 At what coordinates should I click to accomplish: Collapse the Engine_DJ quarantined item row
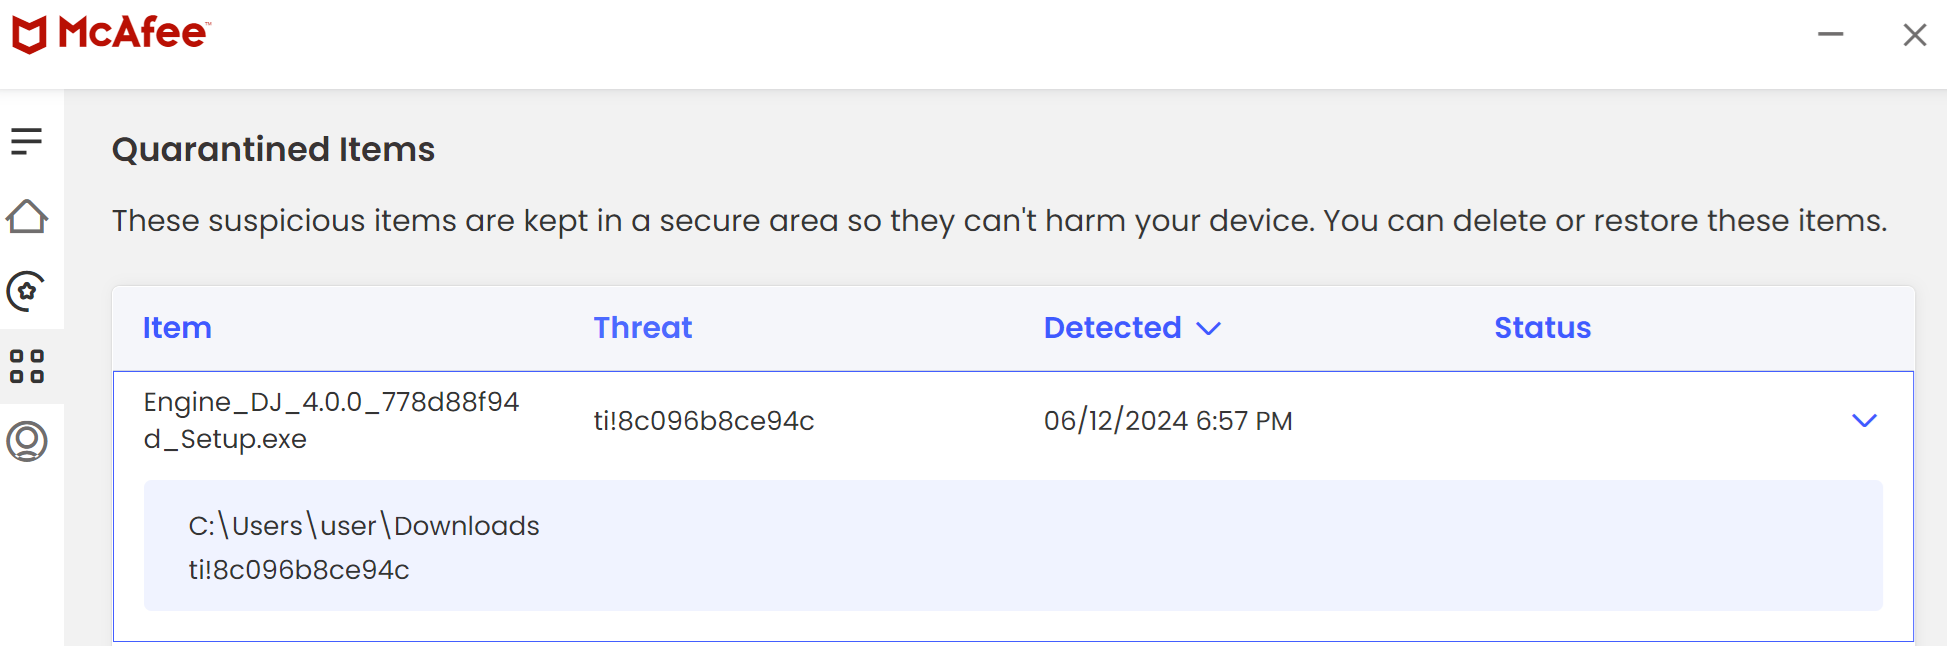(1864, 421)
